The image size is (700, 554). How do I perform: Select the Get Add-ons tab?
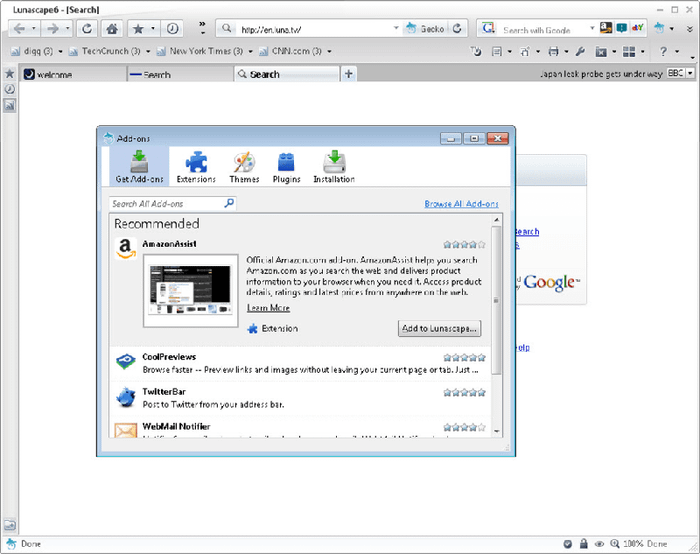[139, 167]
